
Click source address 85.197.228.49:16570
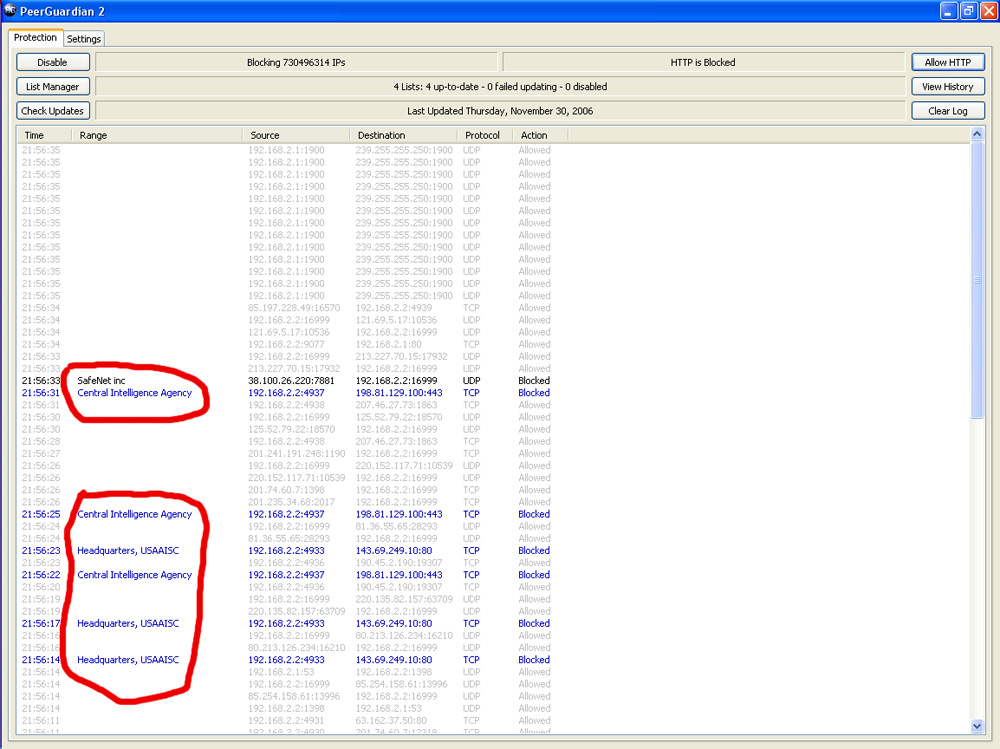[294, 308]
